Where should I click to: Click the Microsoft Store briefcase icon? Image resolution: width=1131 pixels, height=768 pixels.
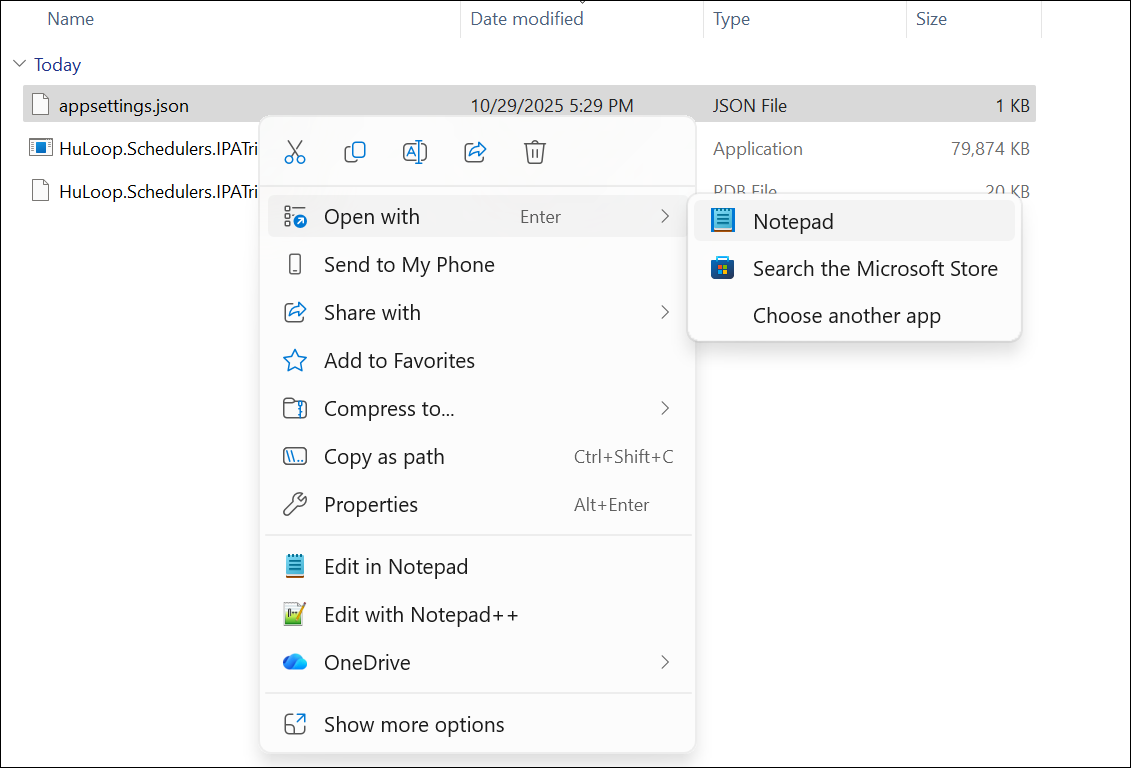point(722,268)
